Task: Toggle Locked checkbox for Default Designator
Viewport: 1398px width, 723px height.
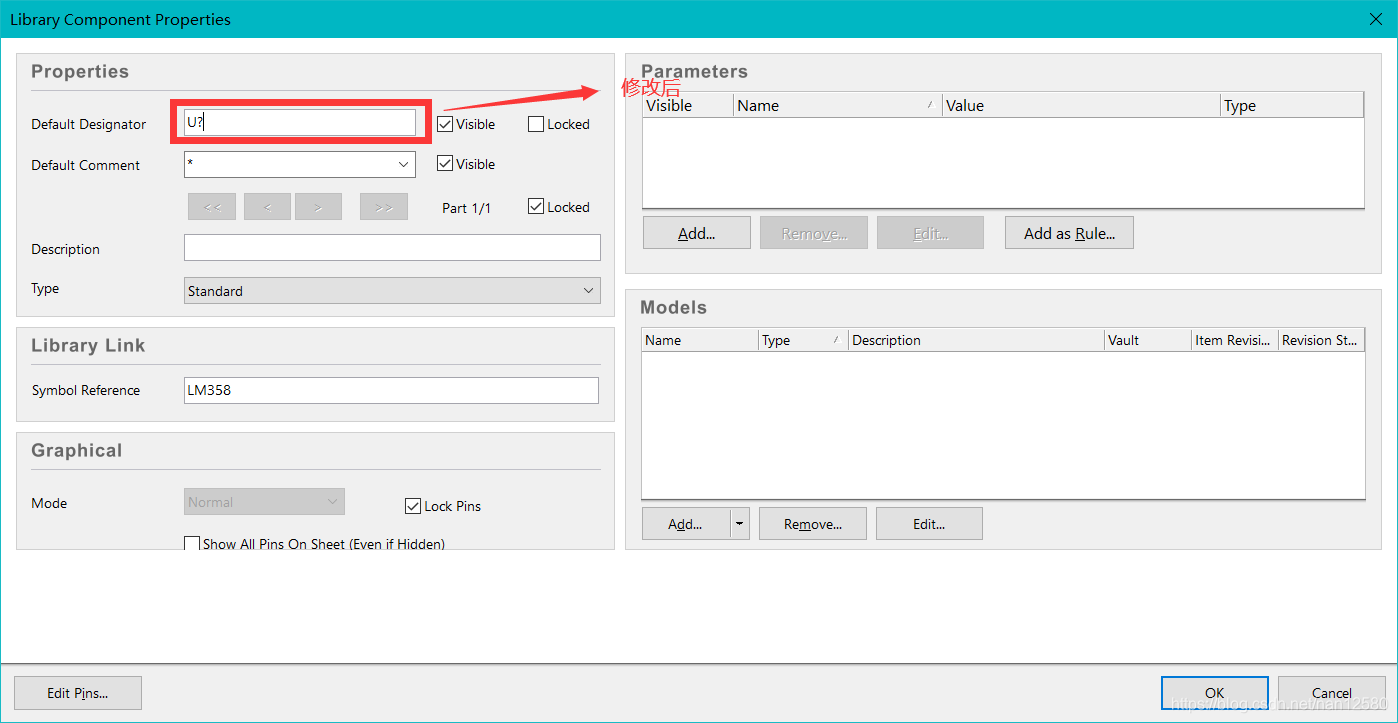Action: pyautogui.click(x=536, y=125)
